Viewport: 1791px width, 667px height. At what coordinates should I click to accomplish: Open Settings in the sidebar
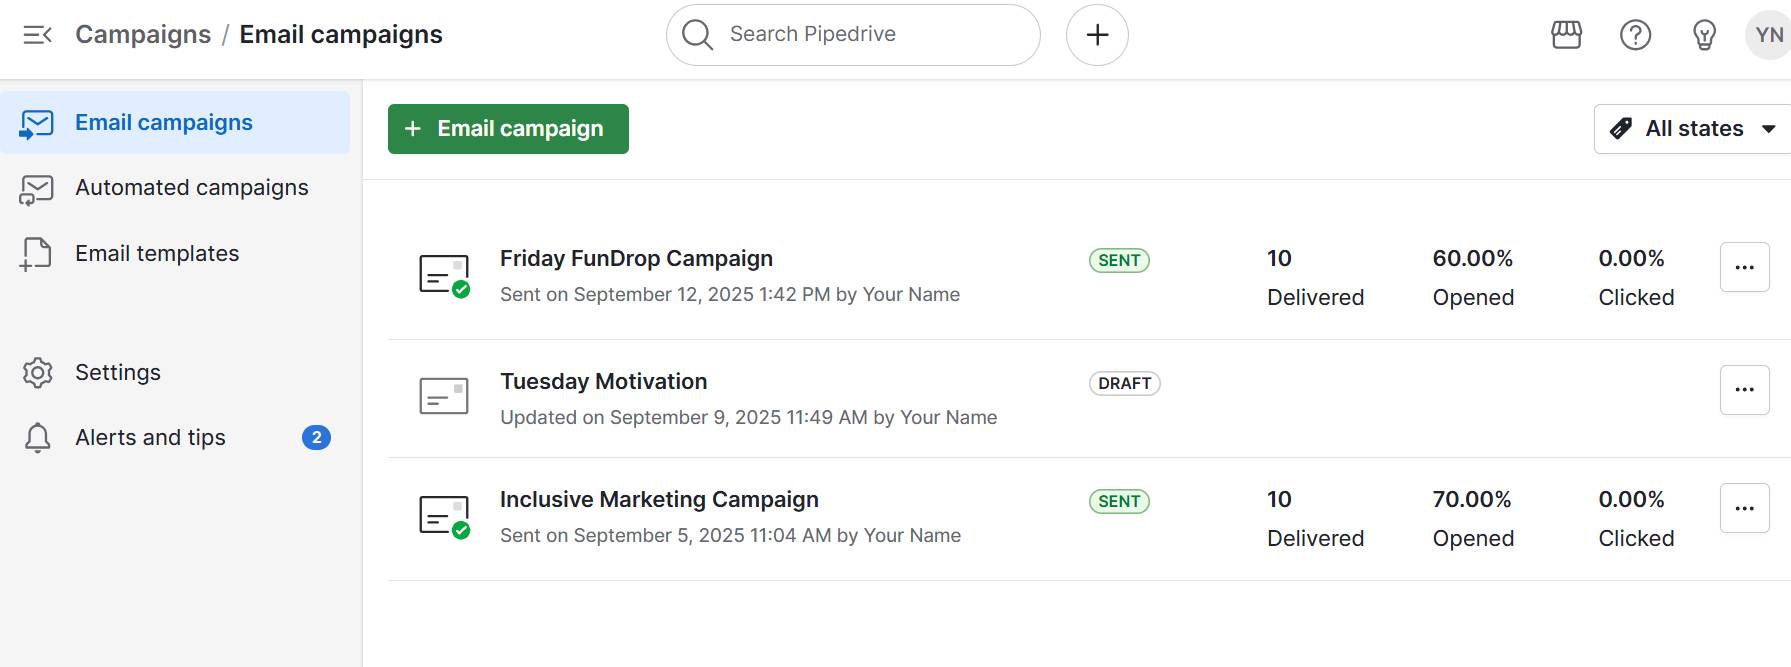pyautogui.click(x=175, y=372)
